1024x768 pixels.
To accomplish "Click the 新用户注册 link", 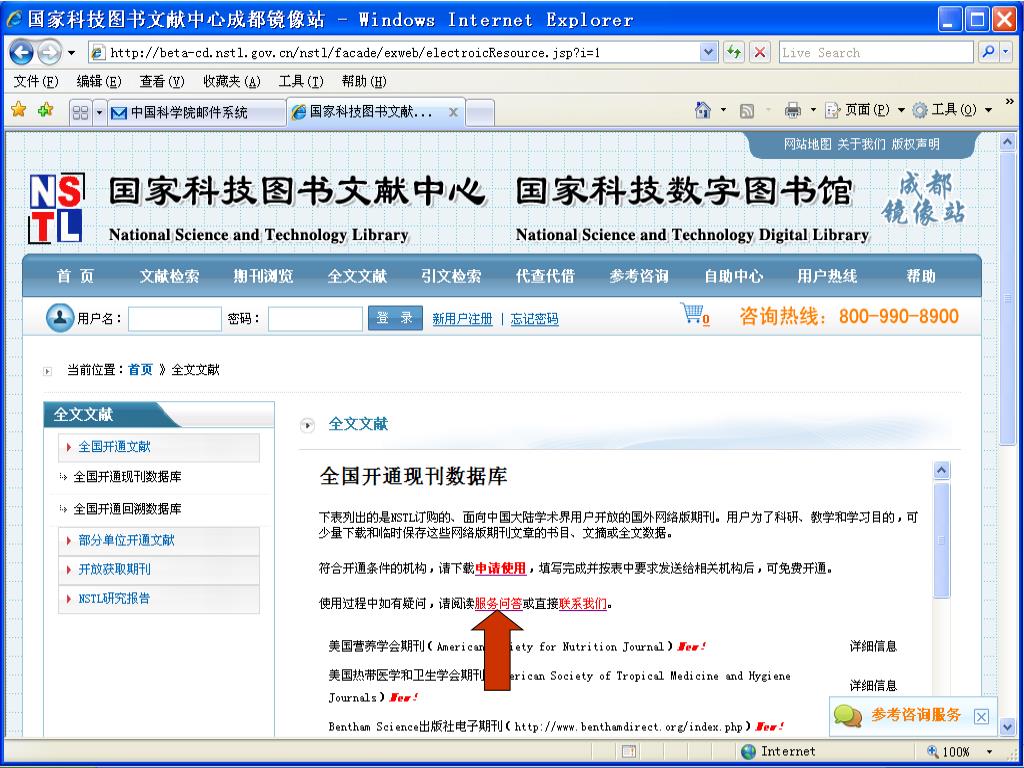I will (x=462, y=319).
